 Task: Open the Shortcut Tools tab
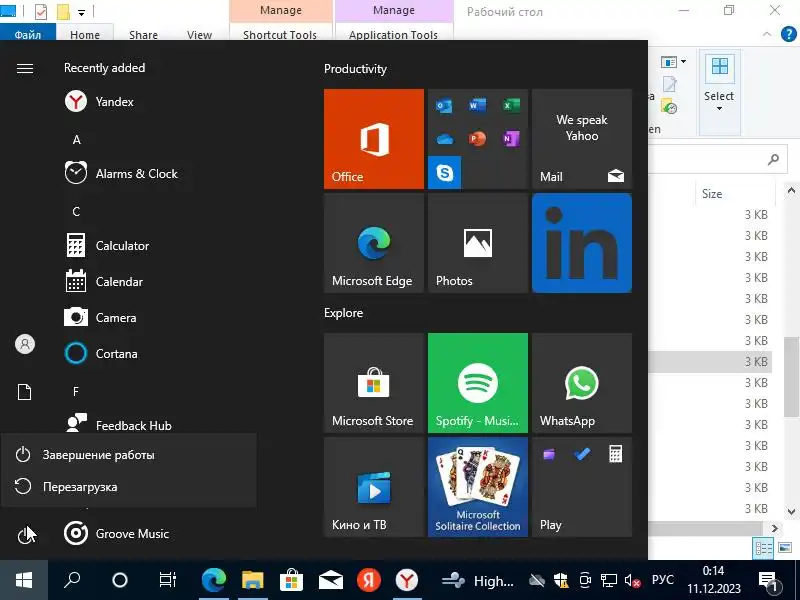(280, 34)
